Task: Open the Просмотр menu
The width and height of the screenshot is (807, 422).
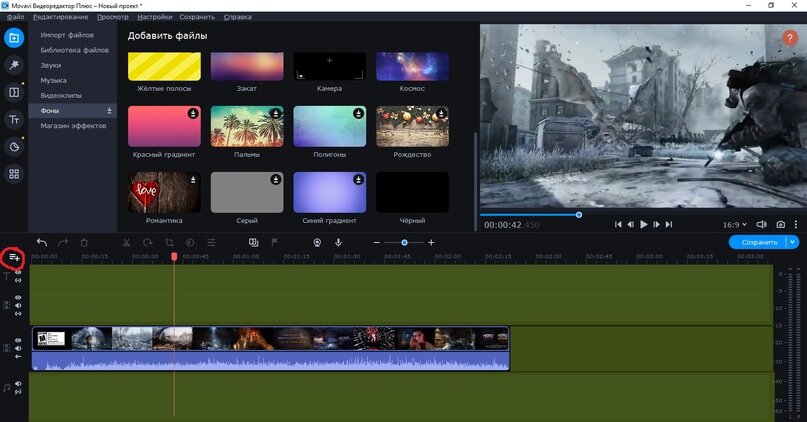Action: pyautogui.click(x=113, y=17)
